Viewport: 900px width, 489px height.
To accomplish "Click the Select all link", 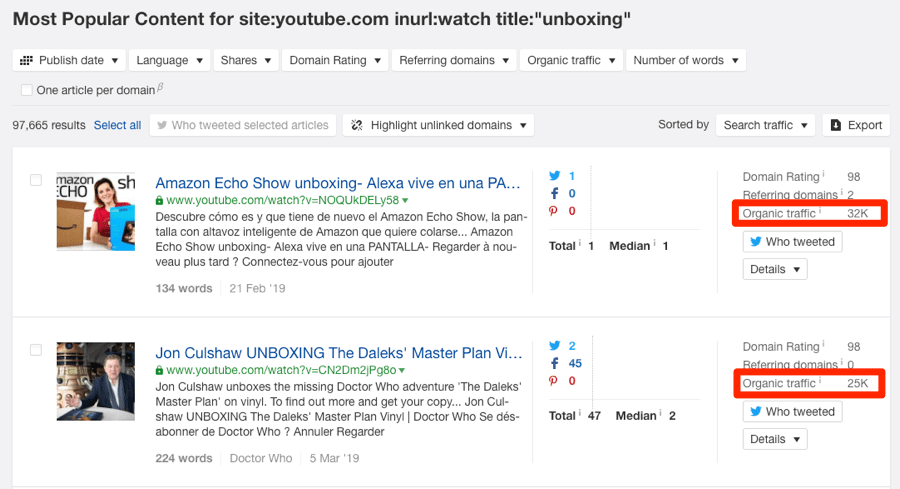I will [x=117, y=125].
